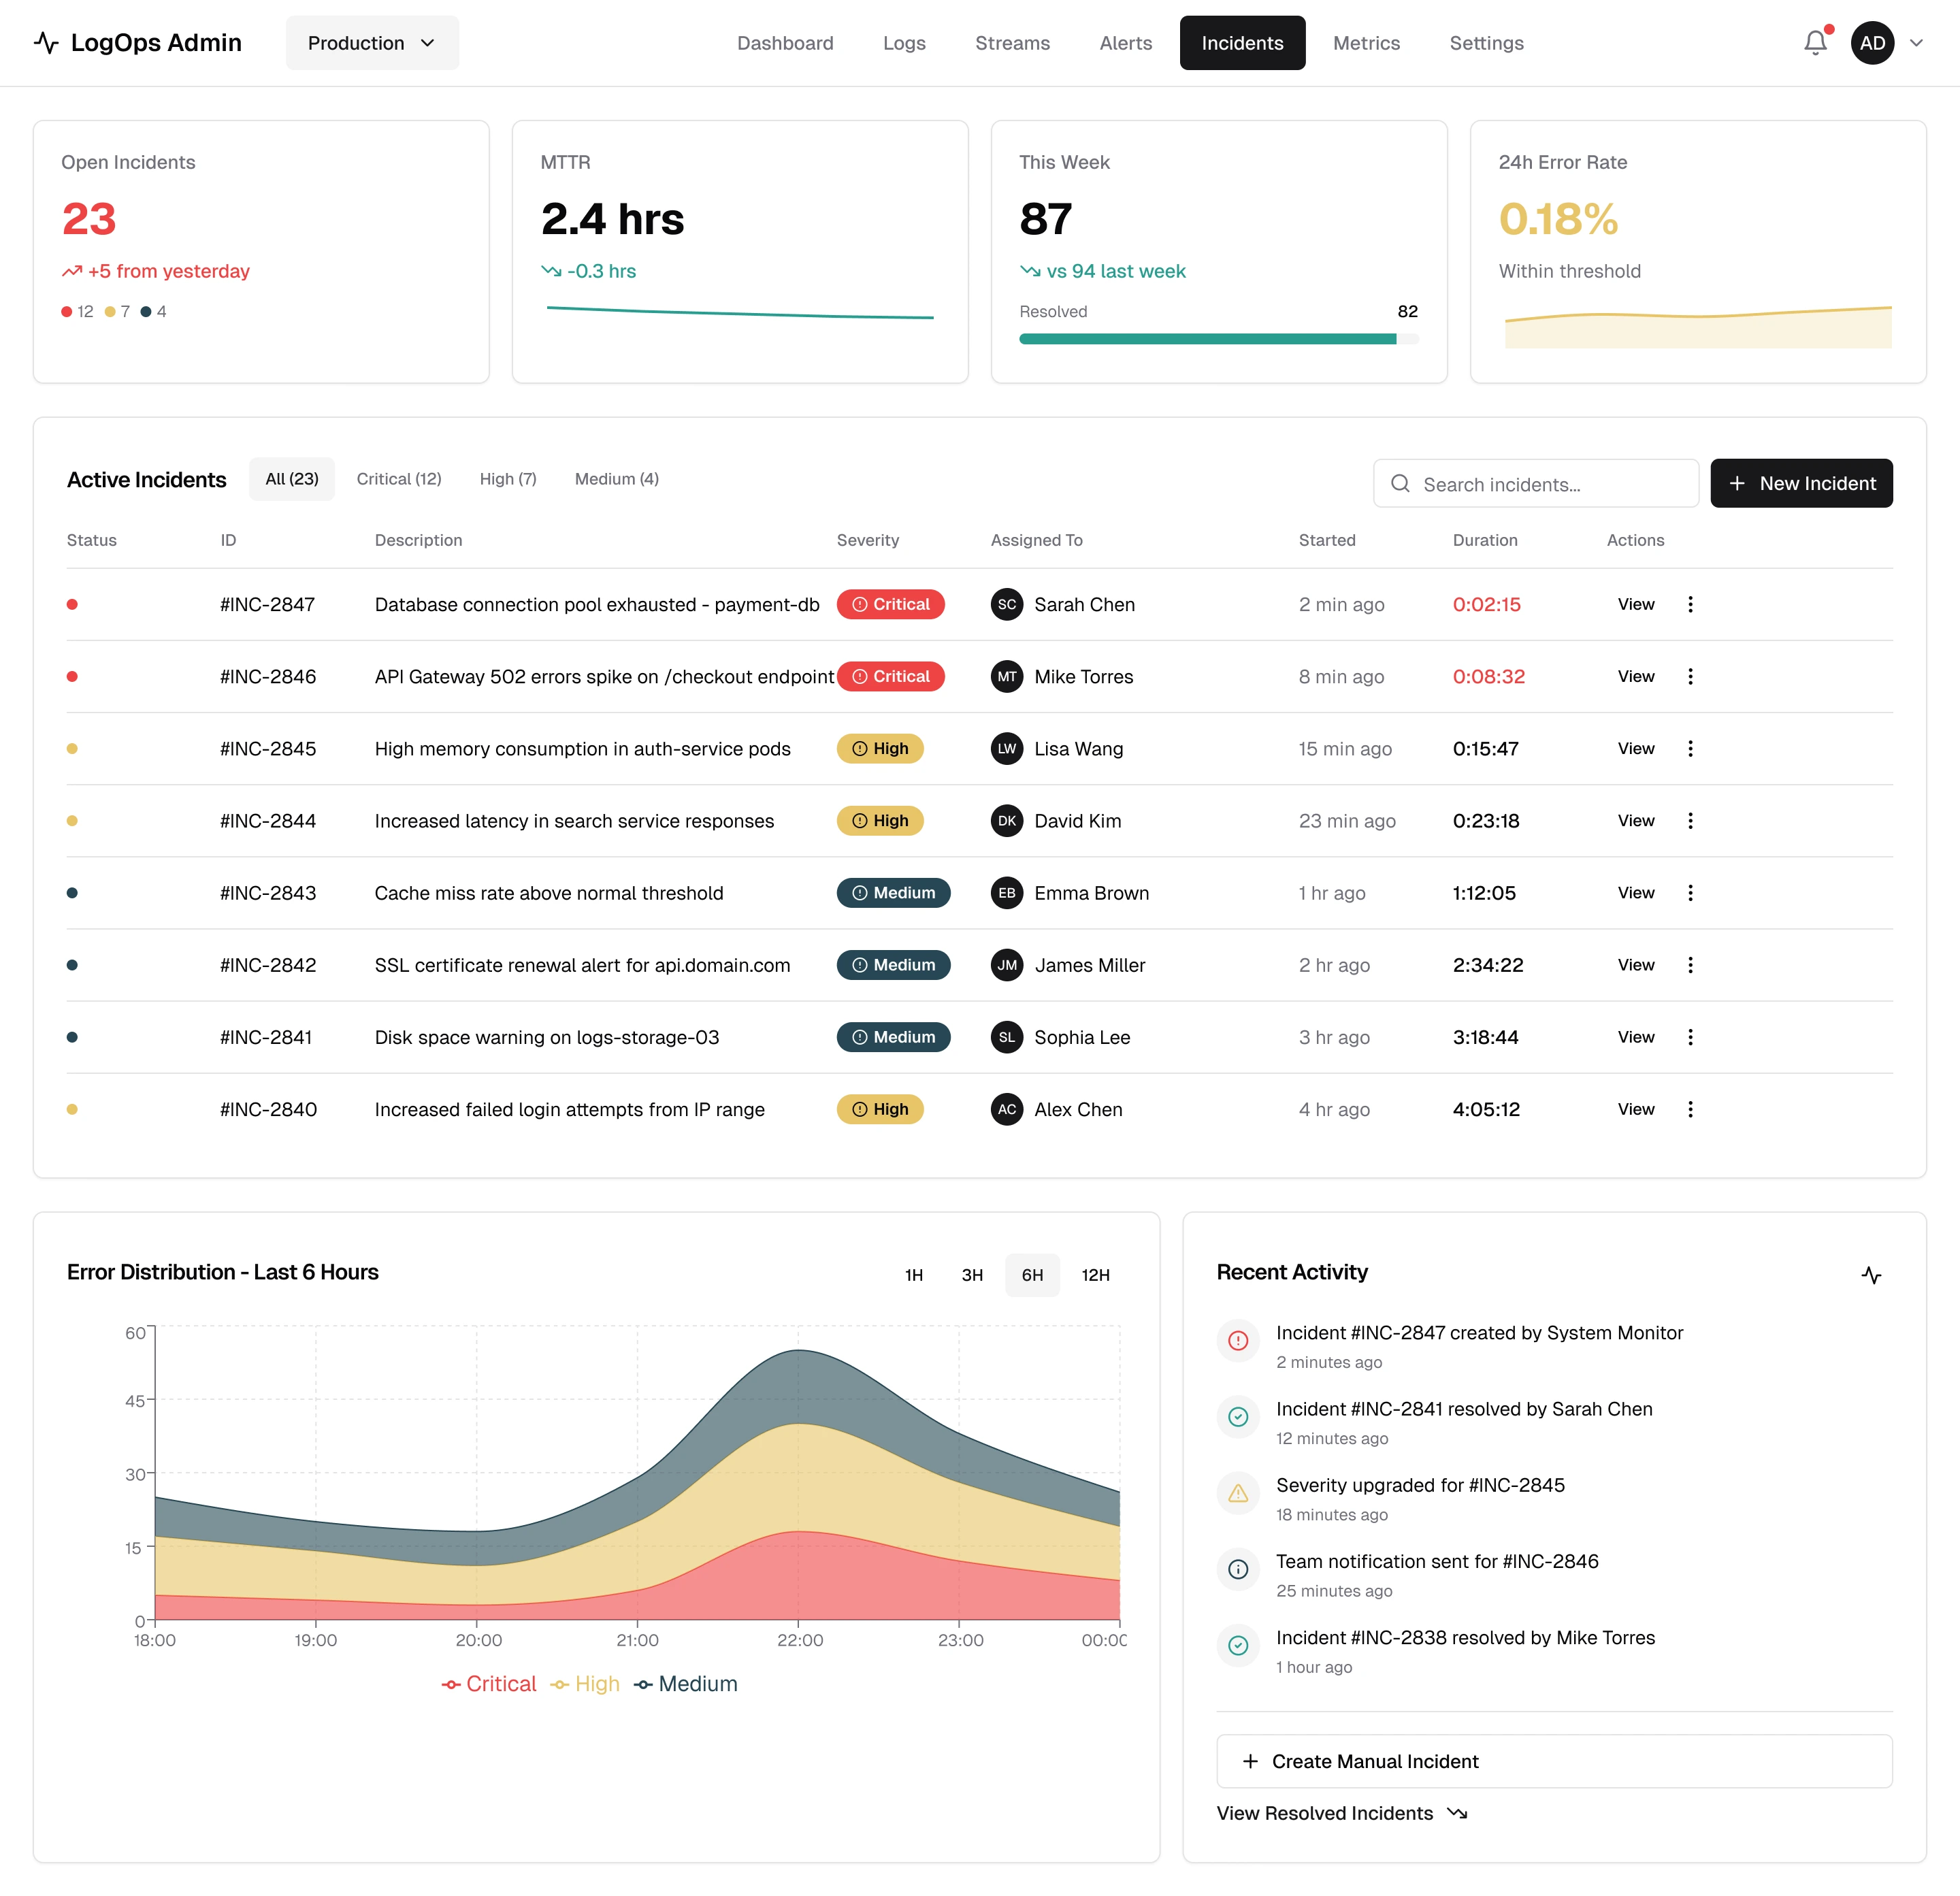Click the LogOps Admin pulse logo
1960x1896 pixels.
coord(46,43)
